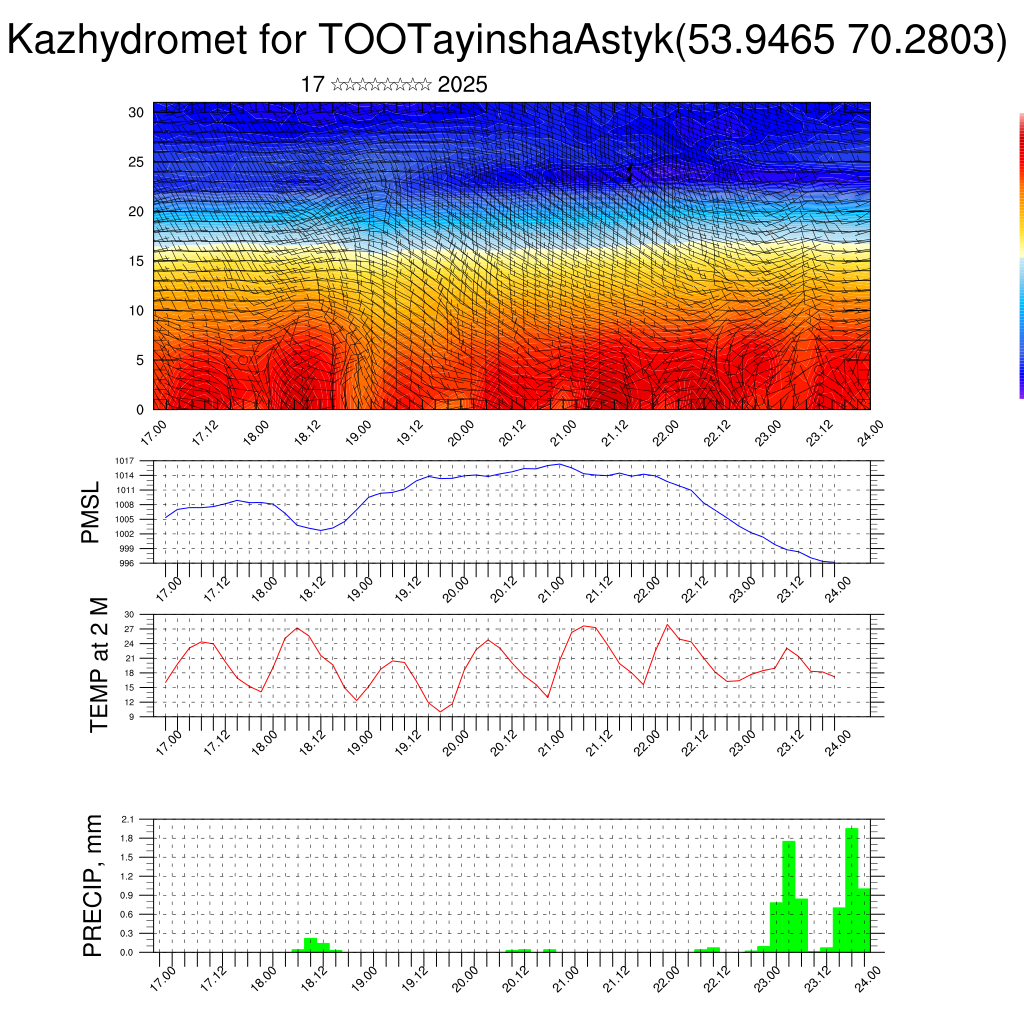Select the TEMP at 2 M axis label
Image resolution: width=1024 pixels, height=1024 pixels.
click(99, 665)
